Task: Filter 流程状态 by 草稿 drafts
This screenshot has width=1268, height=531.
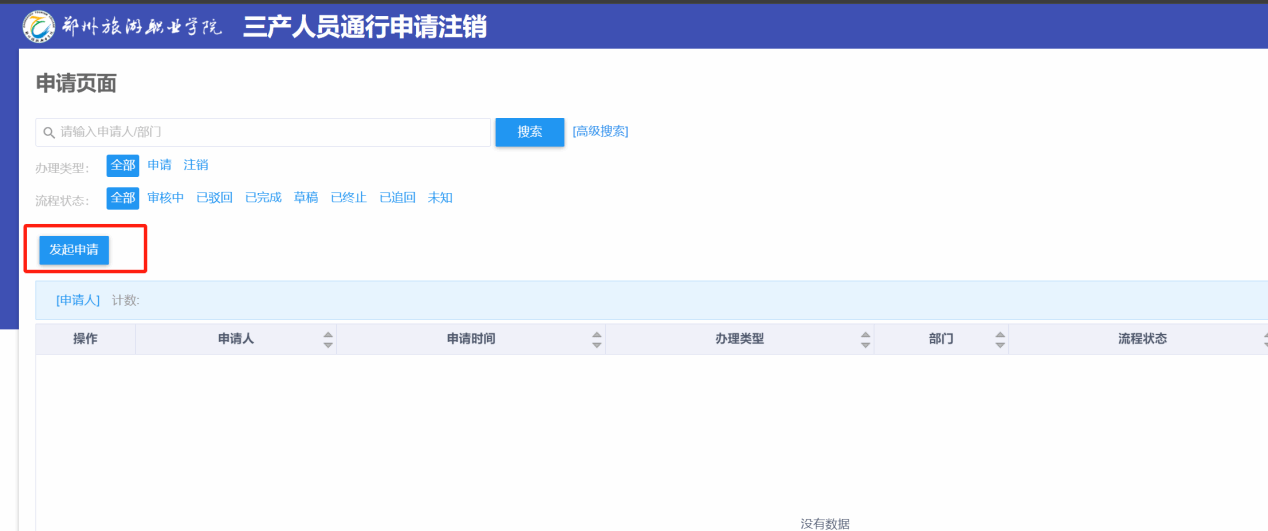Action: tap(306, 198)
